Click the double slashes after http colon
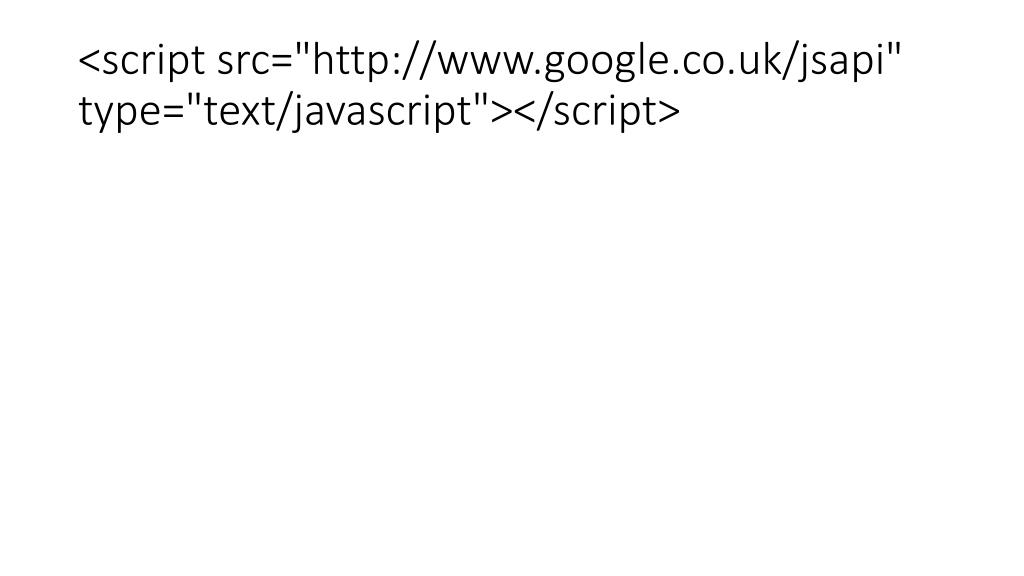The image size is (1024, 576). point(420,61)
